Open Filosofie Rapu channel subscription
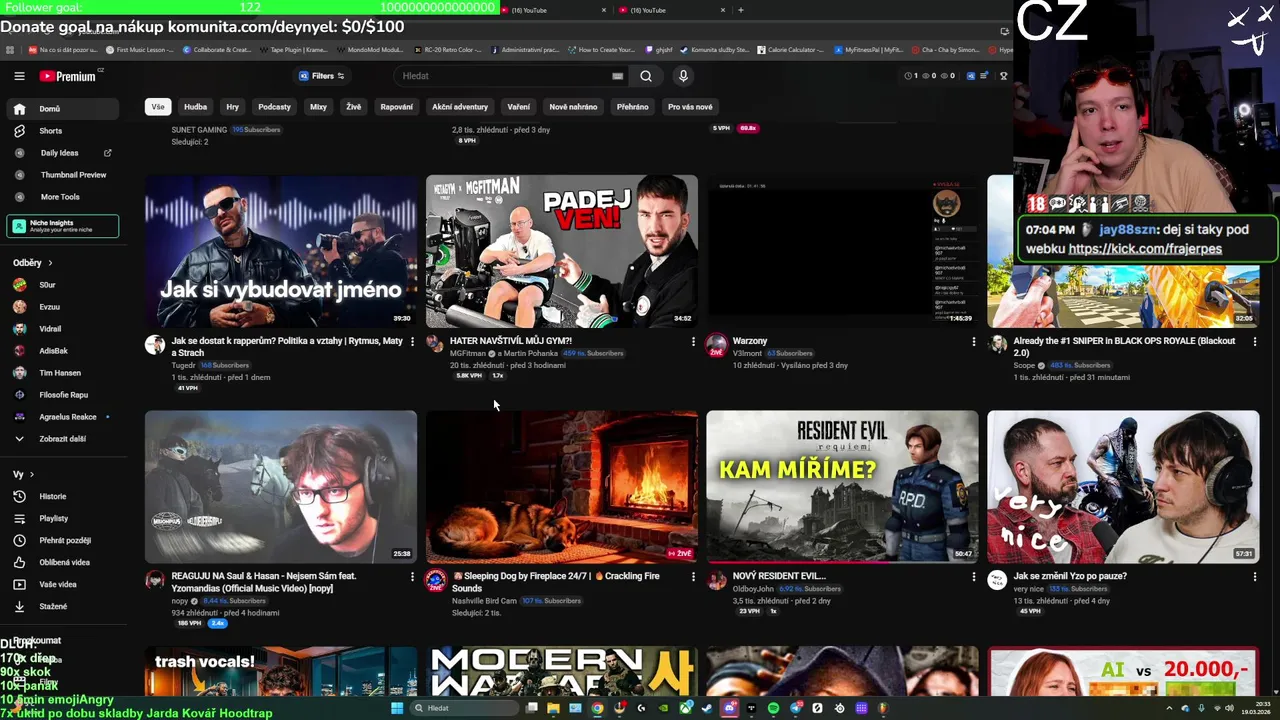Viewport: 1280px width, 720px height. [x=62, y=395]
